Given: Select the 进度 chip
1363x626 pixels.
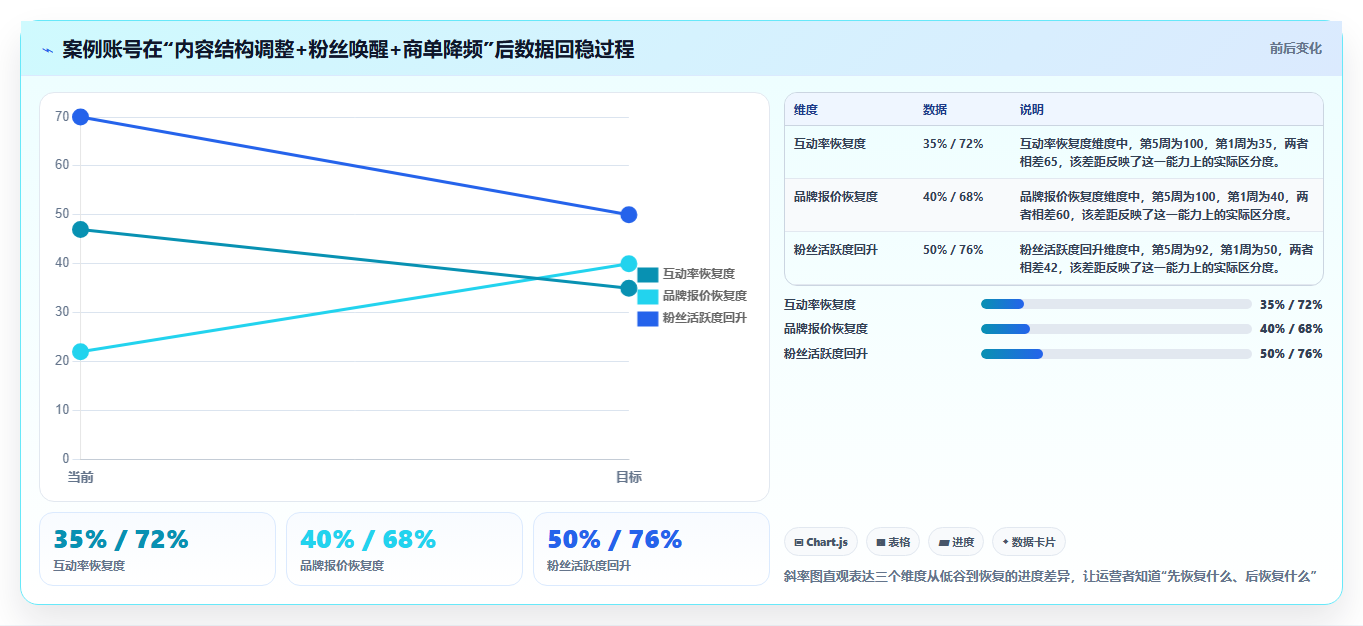Looking at the screenshot, I should coord(956,542).
